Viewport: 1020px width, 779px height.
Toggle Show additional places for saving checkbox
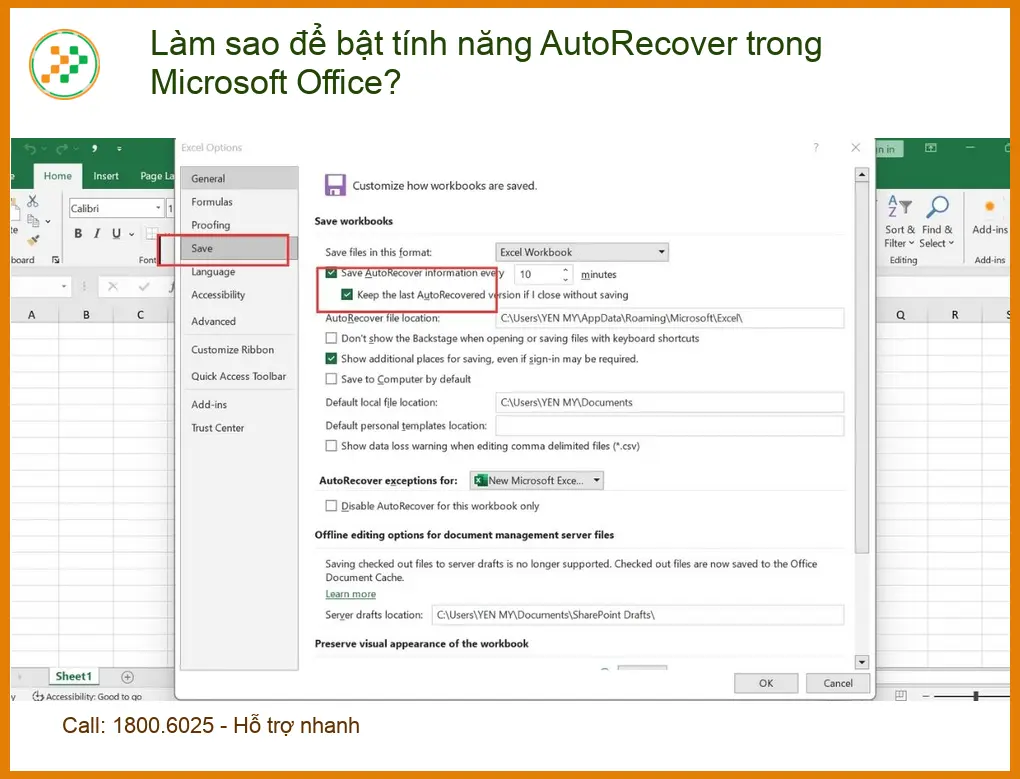(x=331, y=358)
